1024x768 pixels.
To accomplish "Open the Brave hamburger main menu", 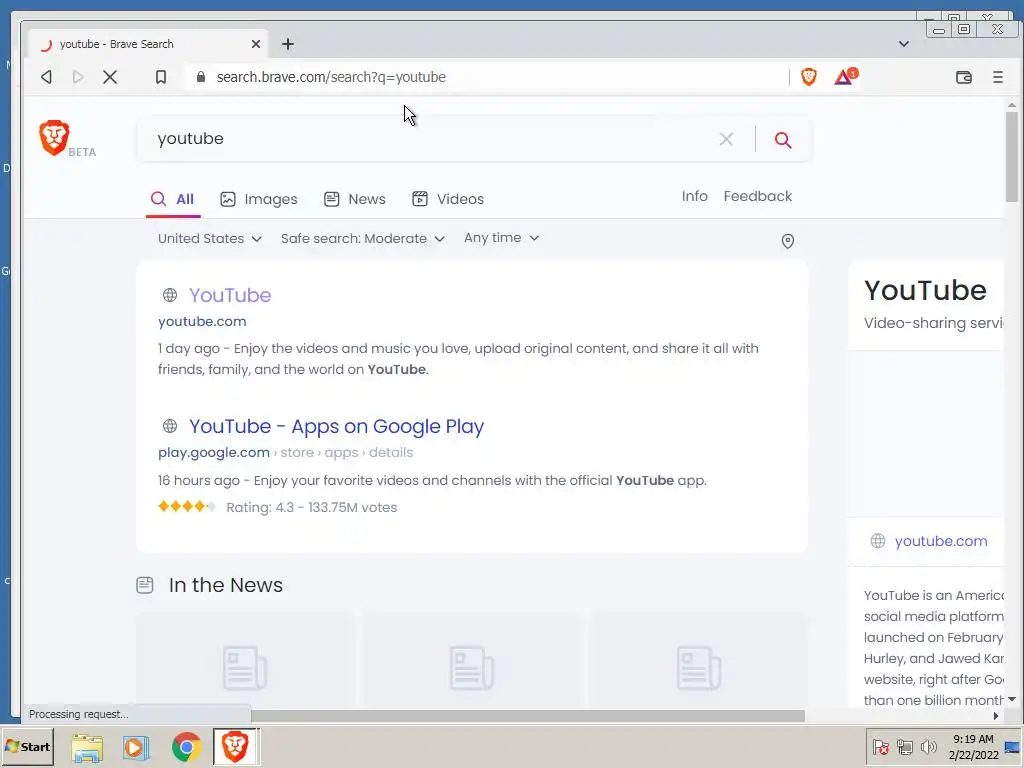I will tap(997, 77).
